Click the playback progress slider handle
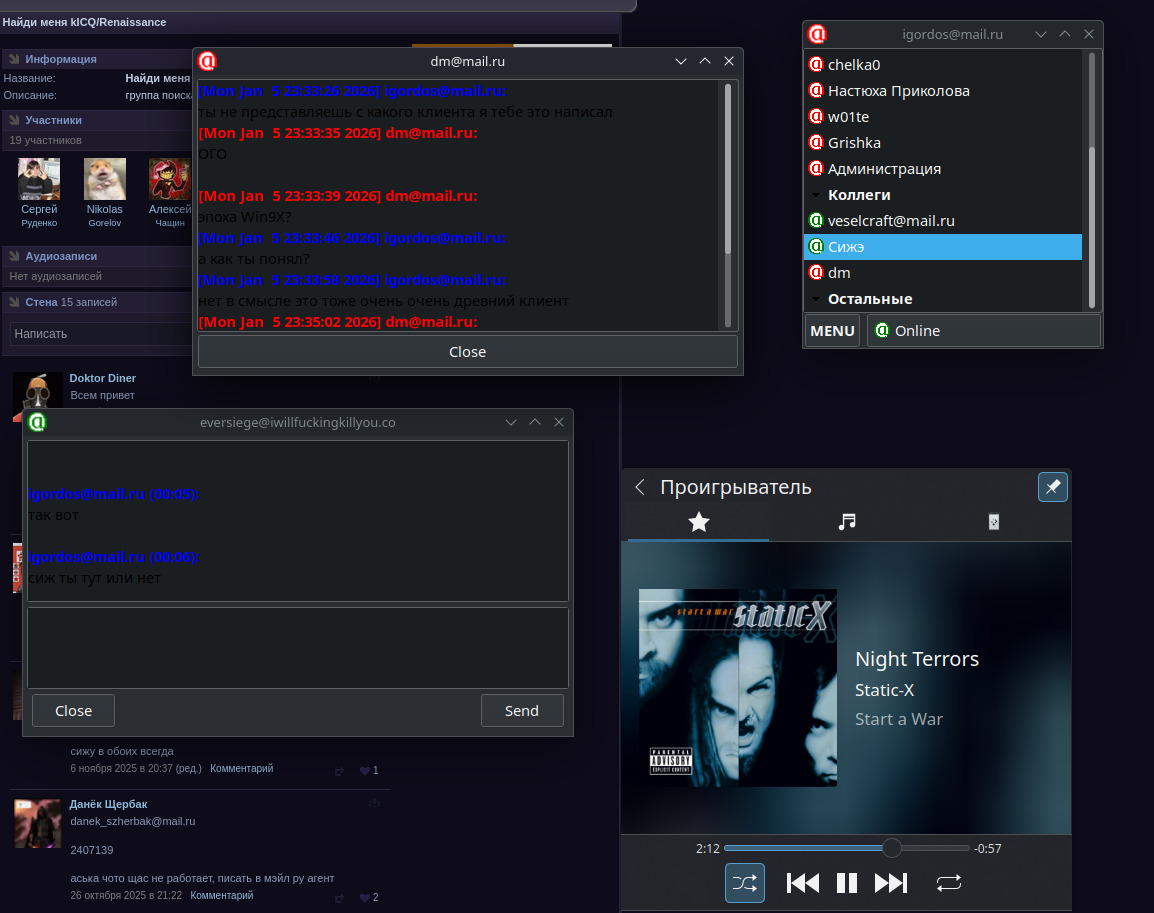Image resolution: width=1154 pixels, height=913 pixels. [x=891, y=848]
